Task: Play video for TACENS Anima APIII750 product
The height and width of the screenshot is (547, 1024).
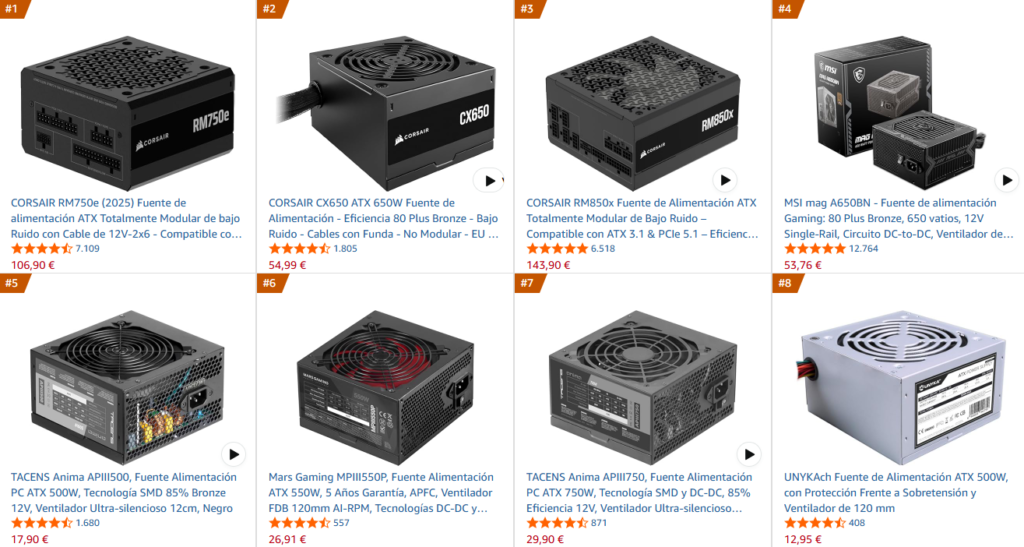Action: [x=749, y=454]
